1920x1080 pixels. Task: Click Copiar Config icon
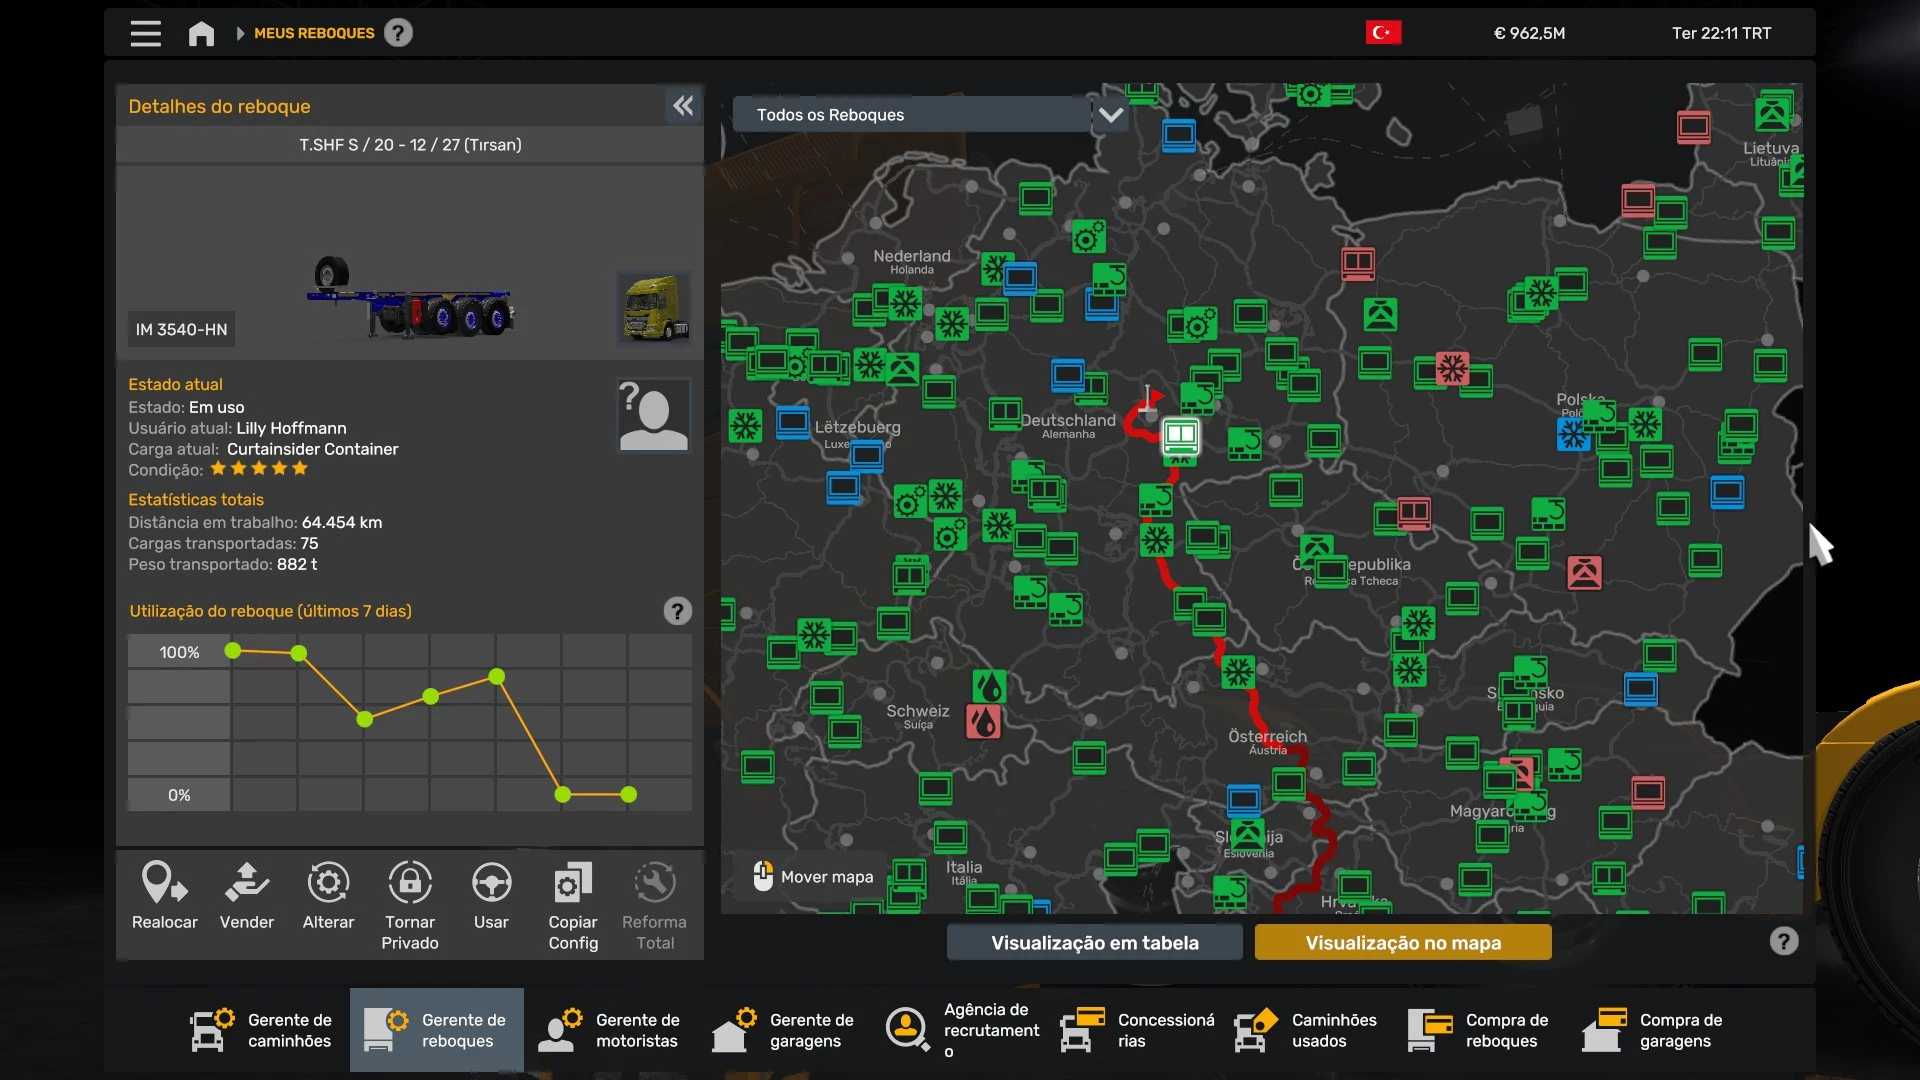572,884
